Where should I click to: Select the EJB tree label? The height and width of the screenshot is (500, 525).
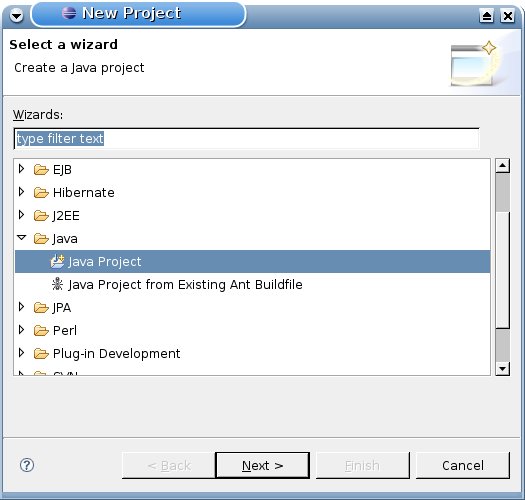click(62, 170)
